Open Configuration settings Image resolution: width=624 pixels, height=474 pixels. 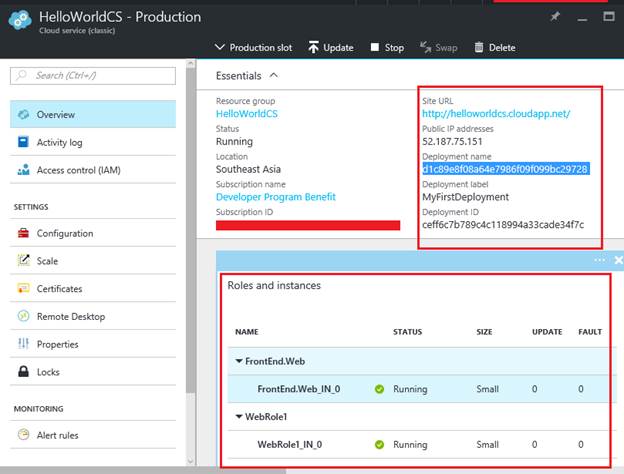(x=93, y=233)
